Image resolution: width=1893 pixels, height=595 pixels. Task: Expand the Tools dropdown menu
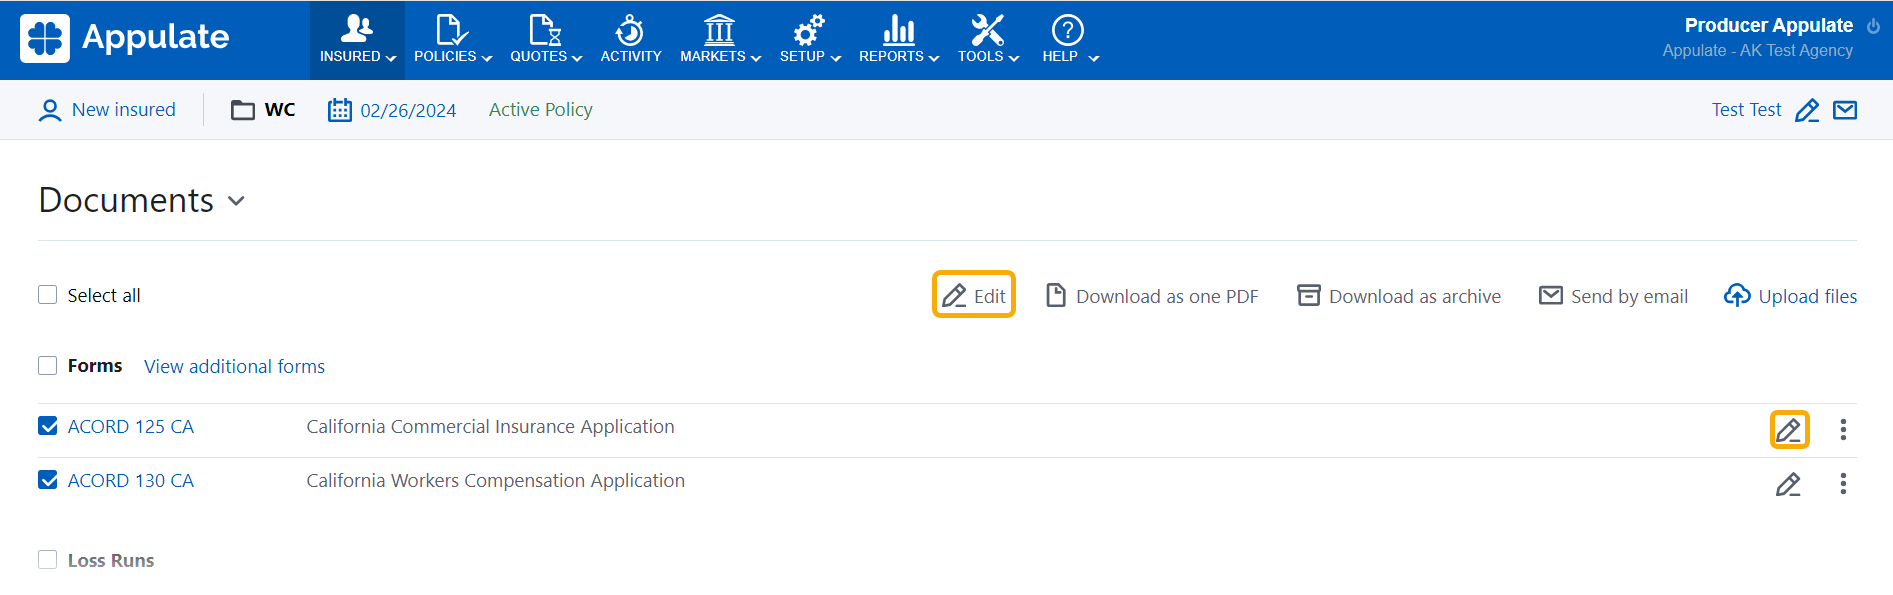pos(987,40)
